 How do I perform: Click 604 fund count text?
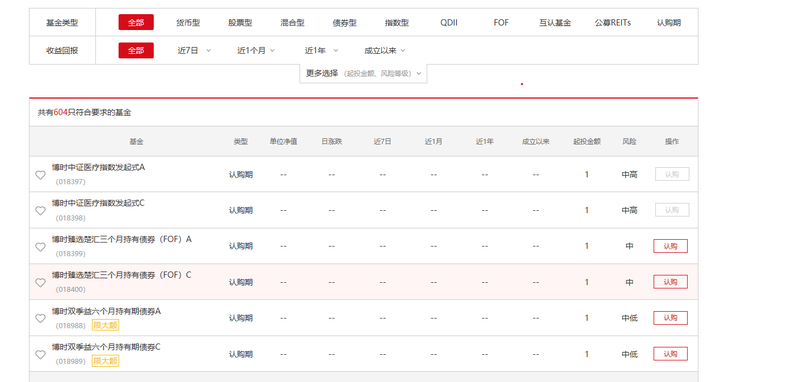point(60,112)
